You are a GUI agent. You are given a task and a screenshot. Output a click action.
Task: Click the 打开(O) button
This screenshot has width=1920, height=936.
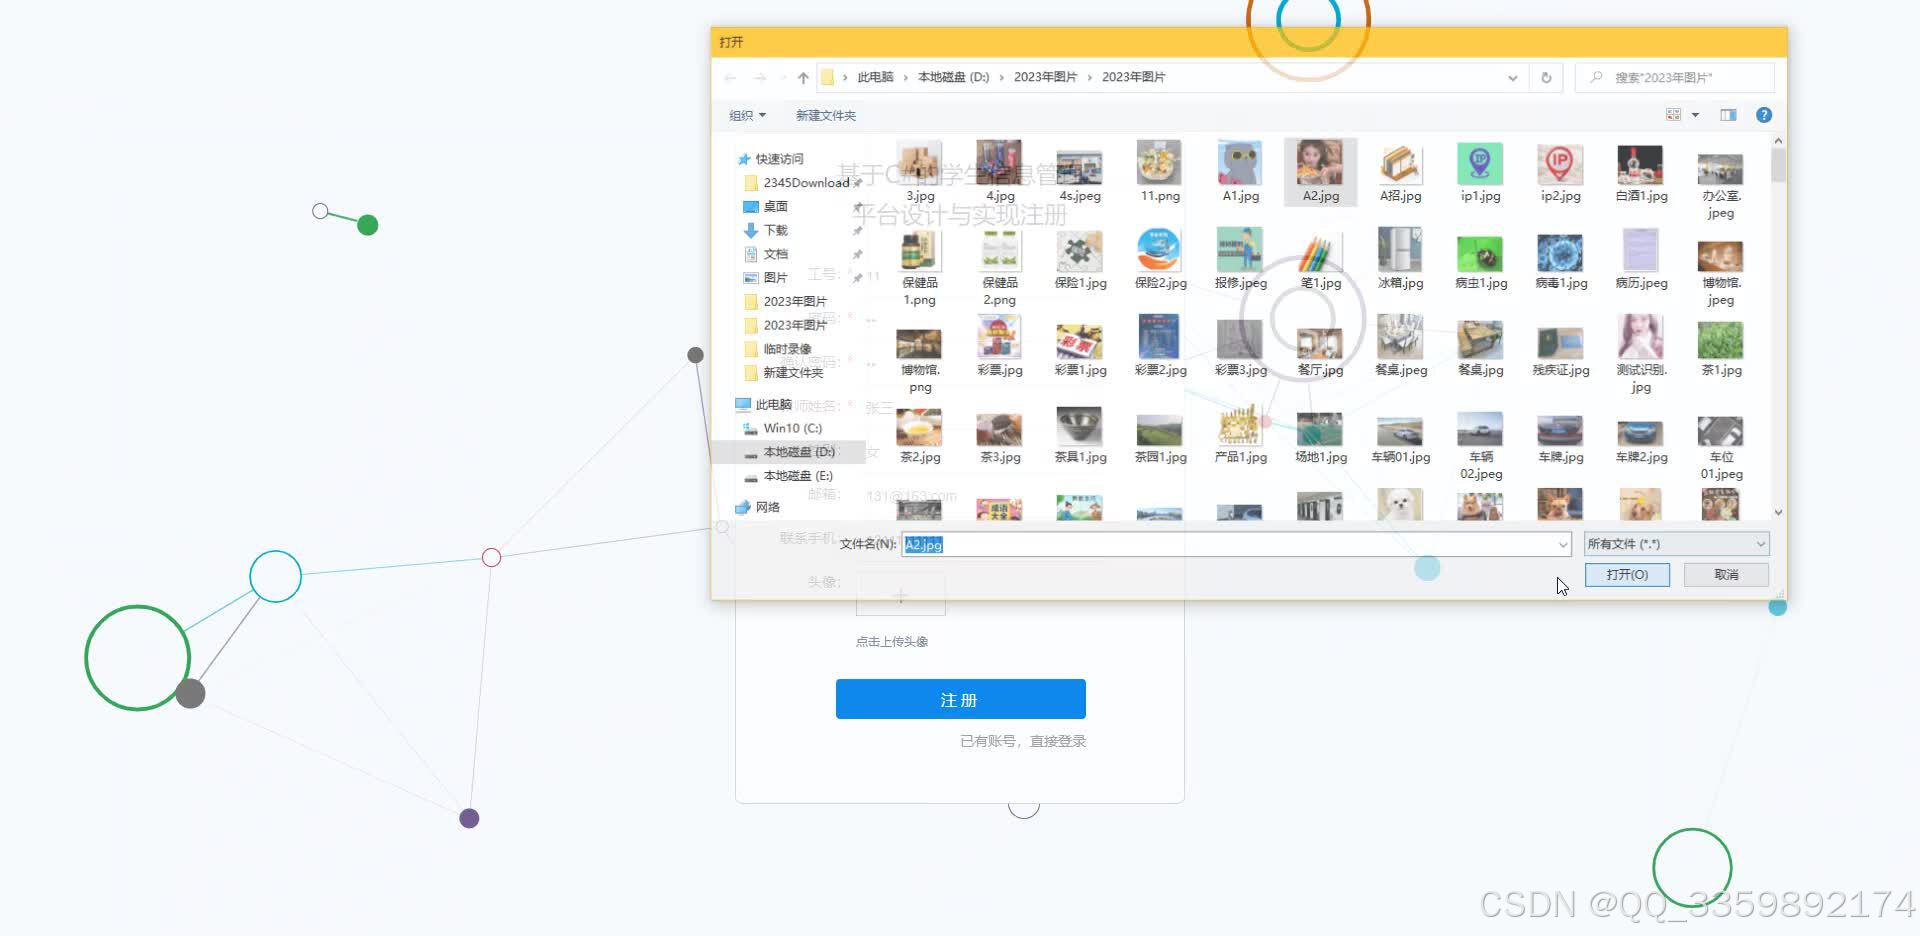(1627, 575)
